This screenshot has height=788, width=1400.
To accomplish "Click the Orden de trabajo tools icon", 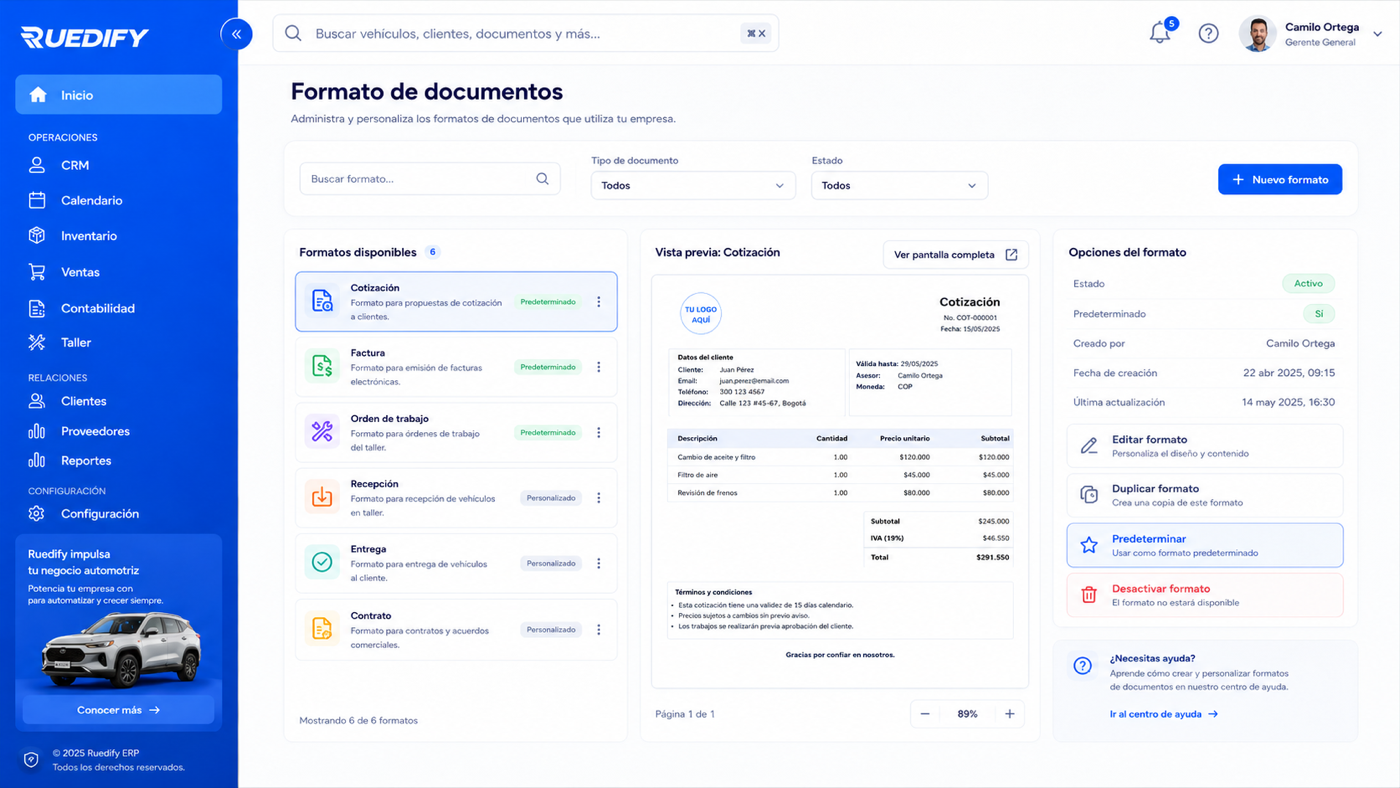I will pyautogui.click(x=322, y=432).
